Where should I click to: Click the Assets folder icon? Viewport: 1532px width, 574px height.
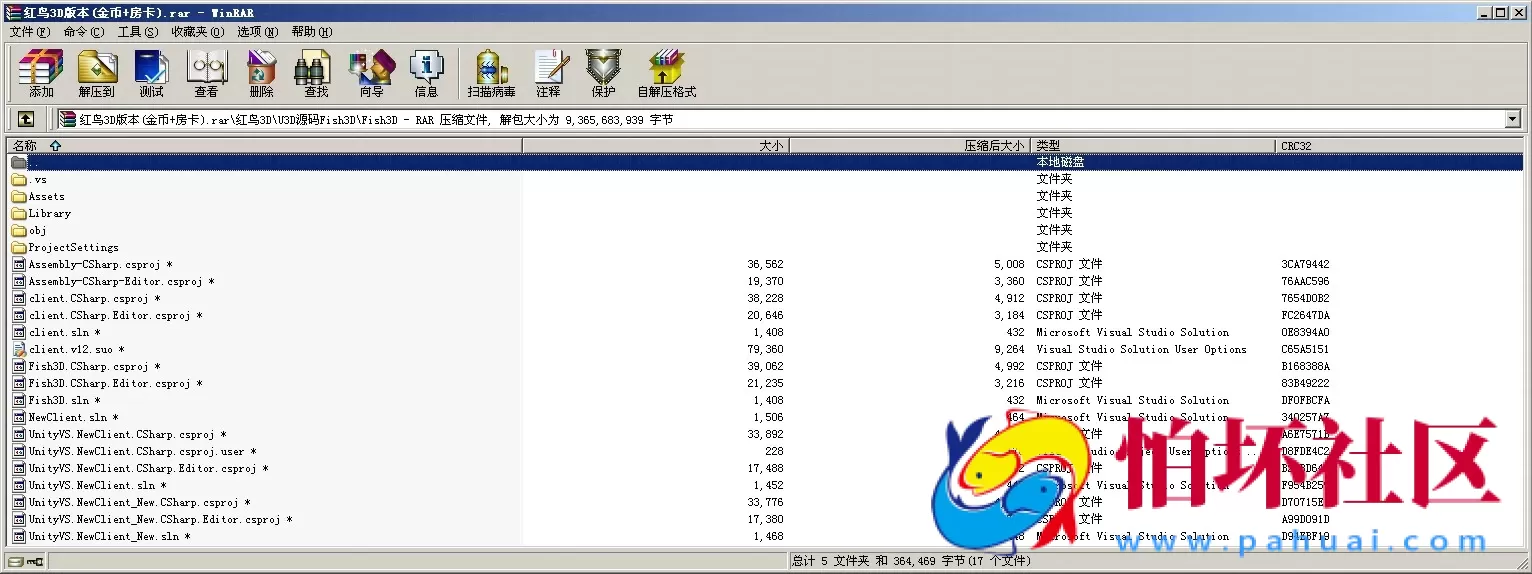pyautogui.click(x=19, y=197)
